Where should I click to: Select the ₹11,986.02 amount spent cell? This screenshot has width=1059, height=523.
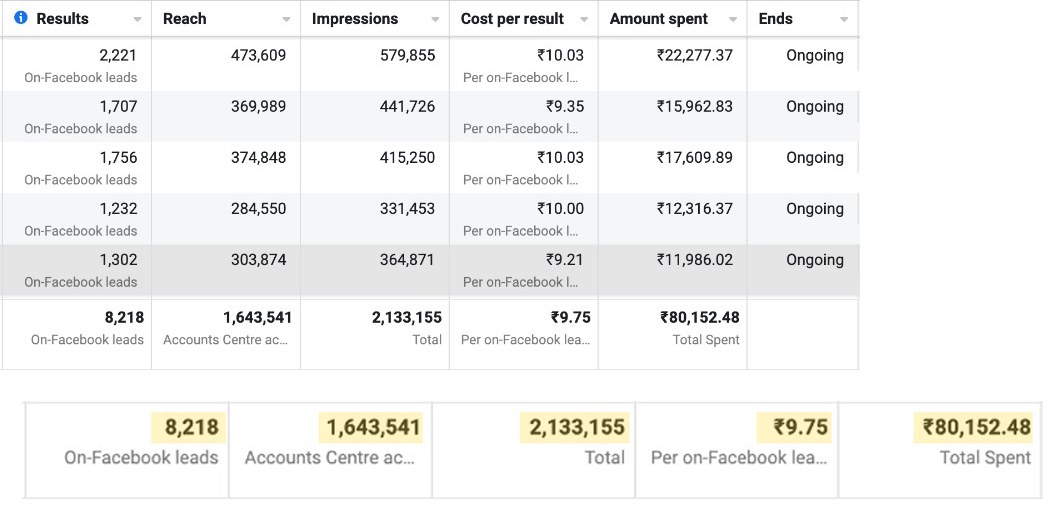[x=694, y=260]
